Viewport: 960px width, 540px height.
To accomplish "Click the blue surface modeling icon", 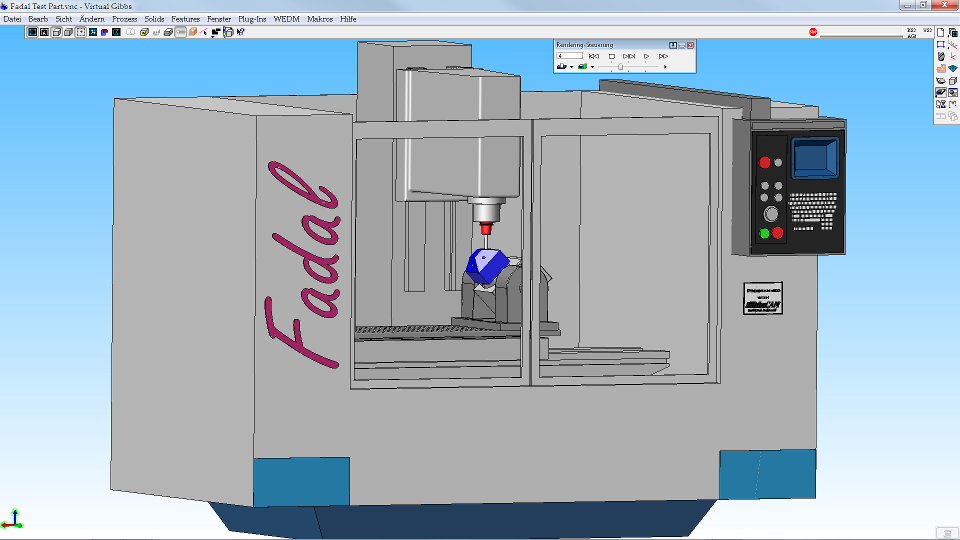I will [953, 68].
